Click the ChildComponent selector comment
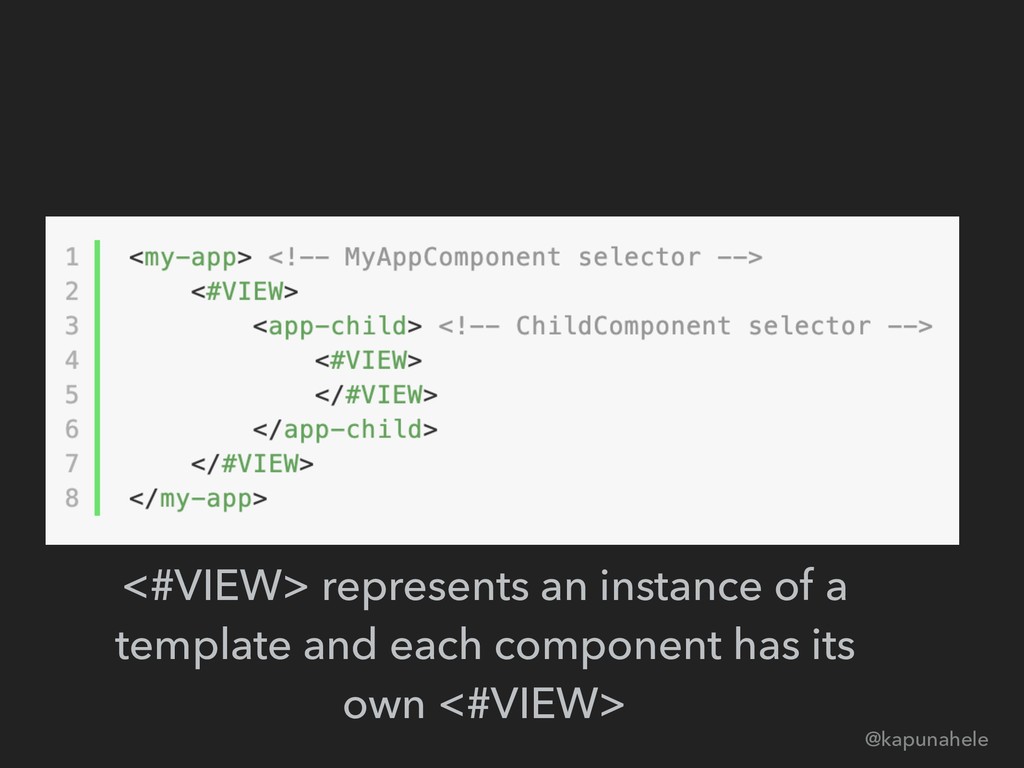The height and width of the screenshot is (768, 1024). coord(685,326)
